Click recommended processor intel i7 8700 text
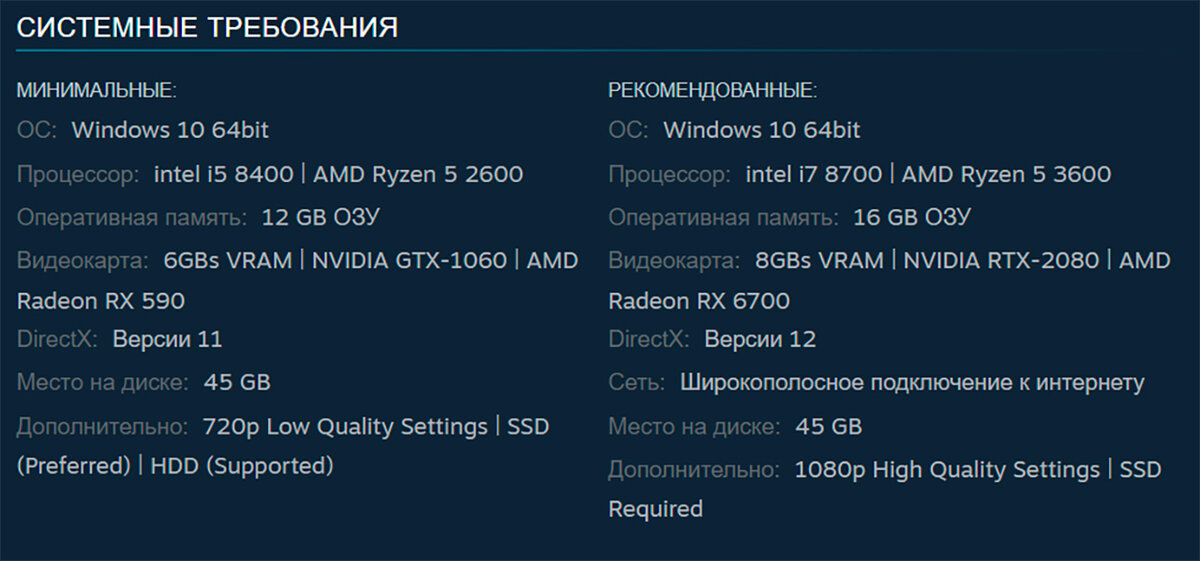The image size is (1200, 561). coord(814,175)
